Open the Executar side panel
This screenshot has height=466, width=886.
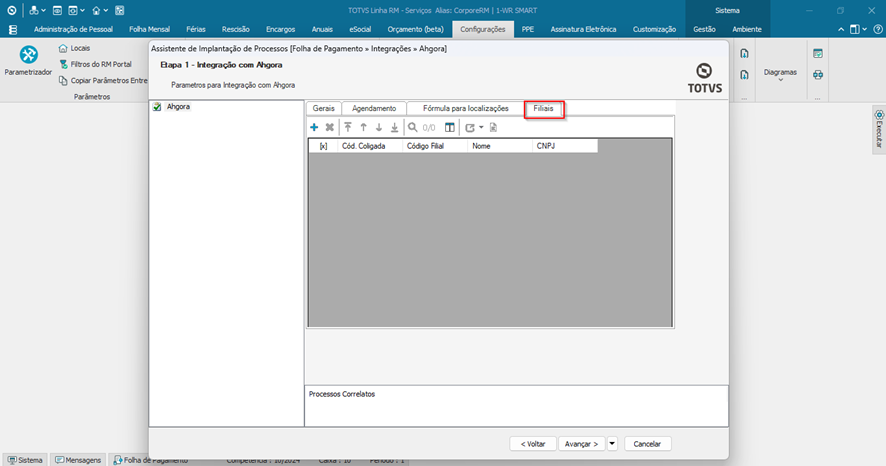point(879,129)
